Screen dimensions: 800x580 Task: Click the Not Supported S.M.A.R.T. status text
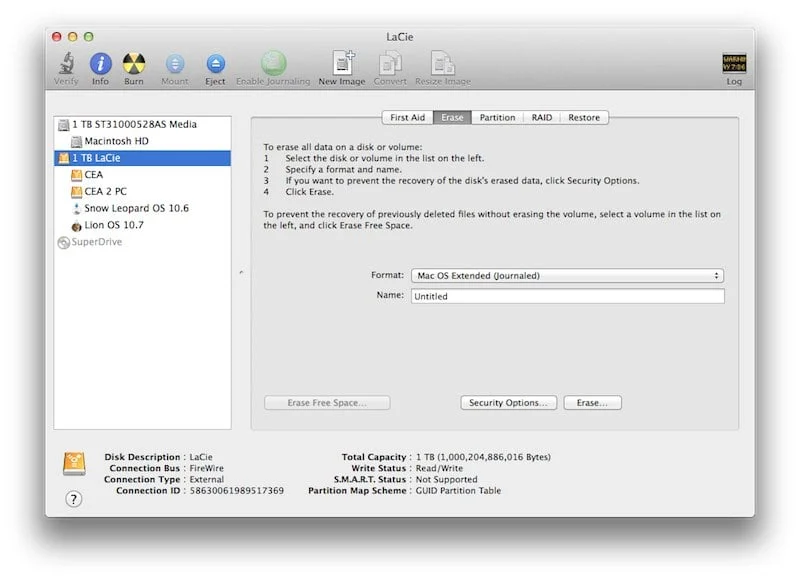(x=446, y=480)
